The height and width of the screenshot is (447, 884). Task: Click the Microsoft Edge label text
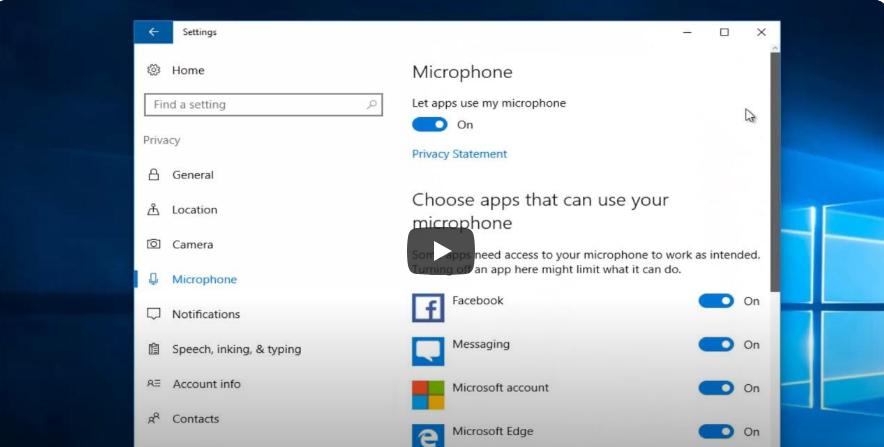[x=492, y=431]
